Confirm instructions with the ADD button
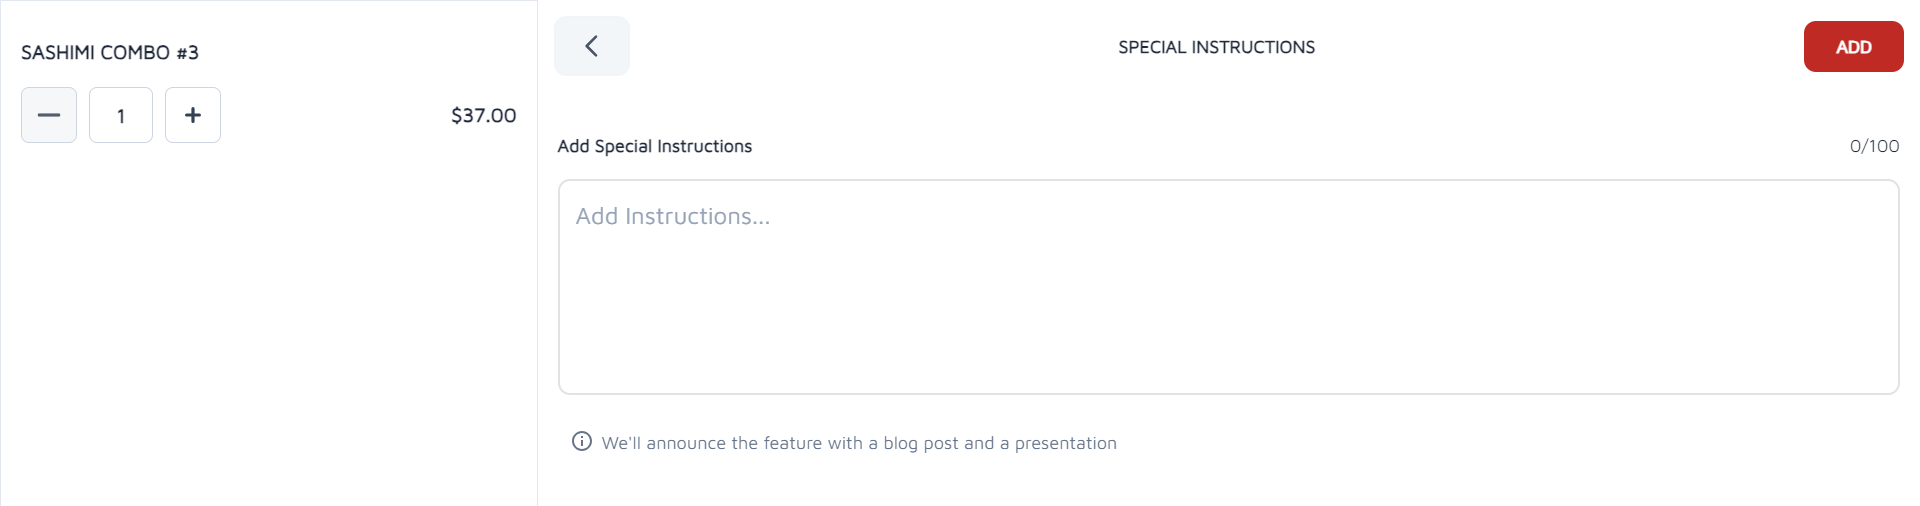Viewport: 1920px width, 506px height. tap(1853, 47)
